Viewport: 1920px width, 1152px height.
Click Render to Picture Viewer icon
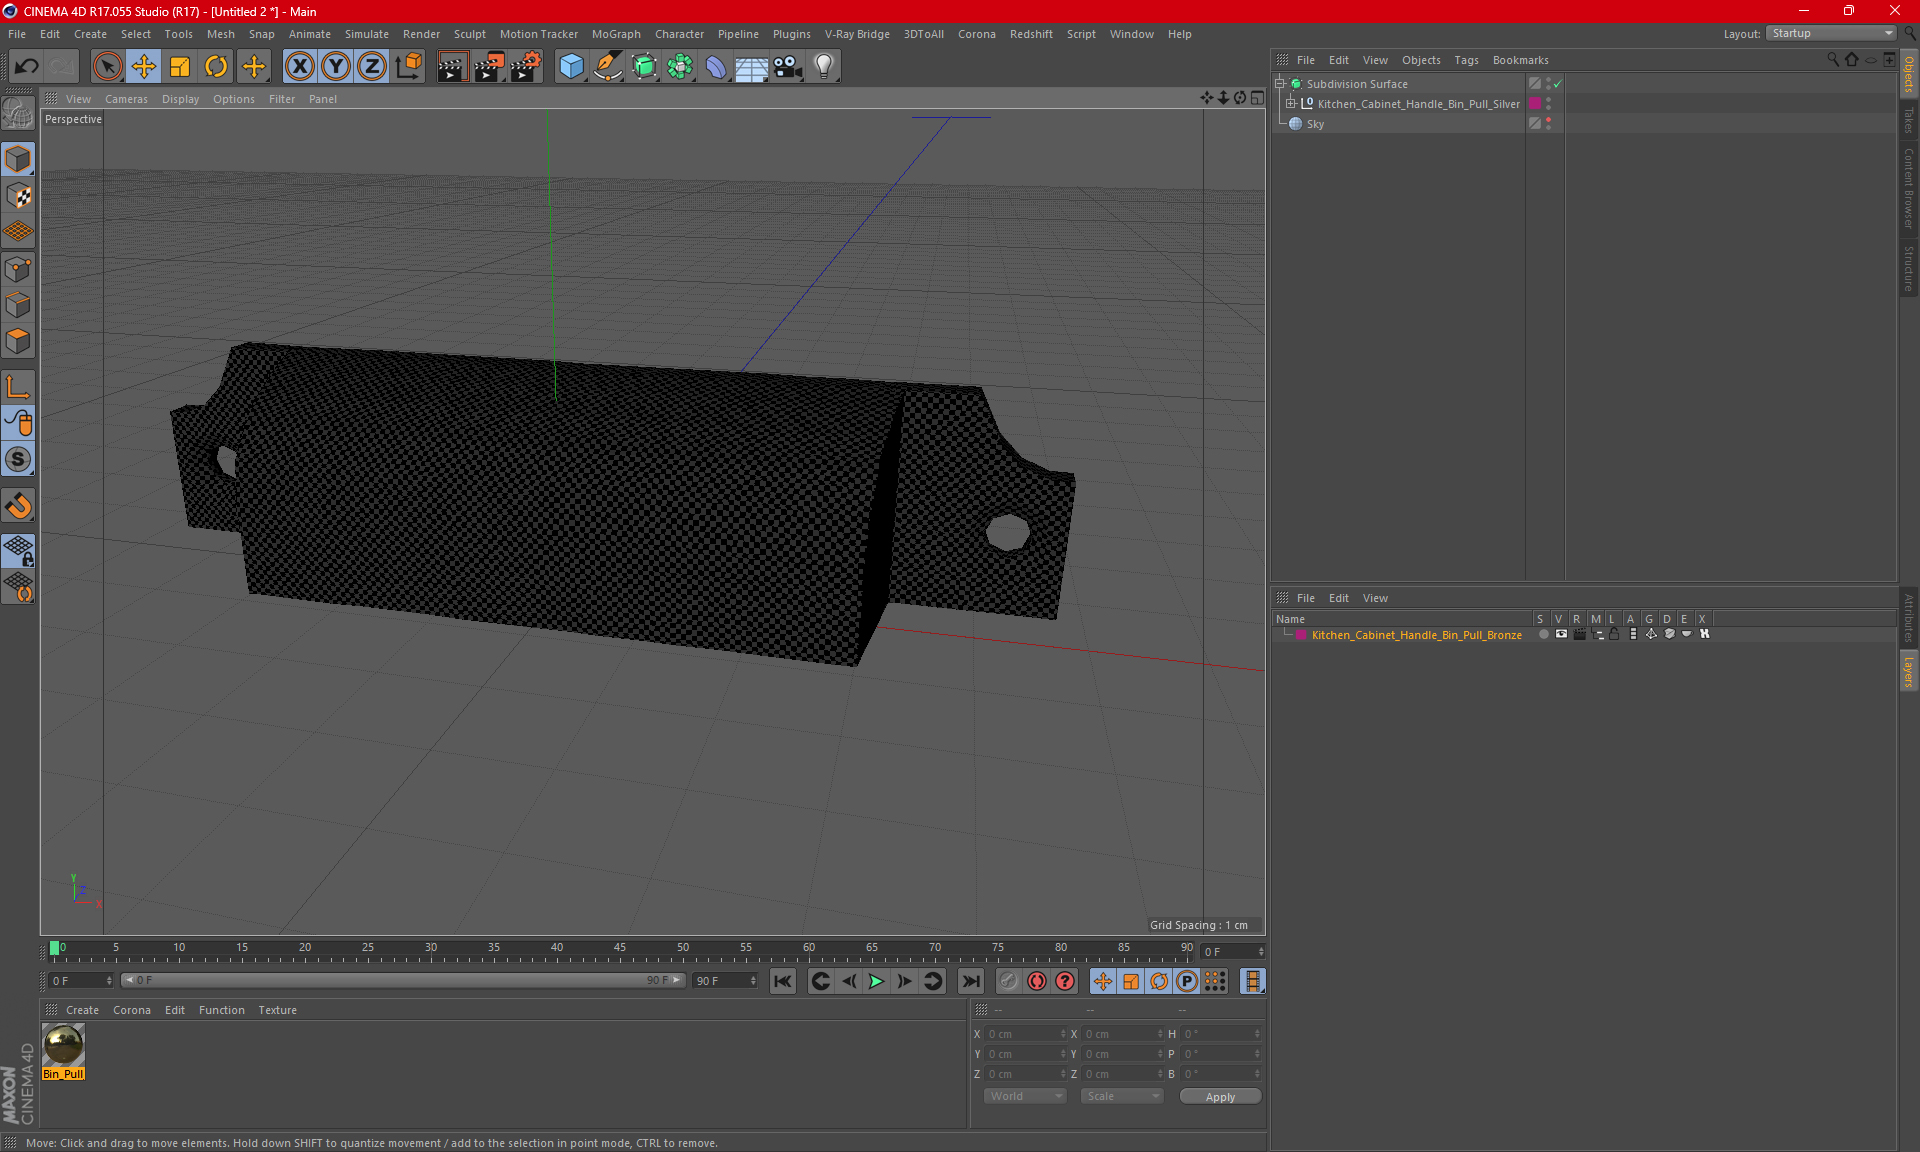point(489,66)
